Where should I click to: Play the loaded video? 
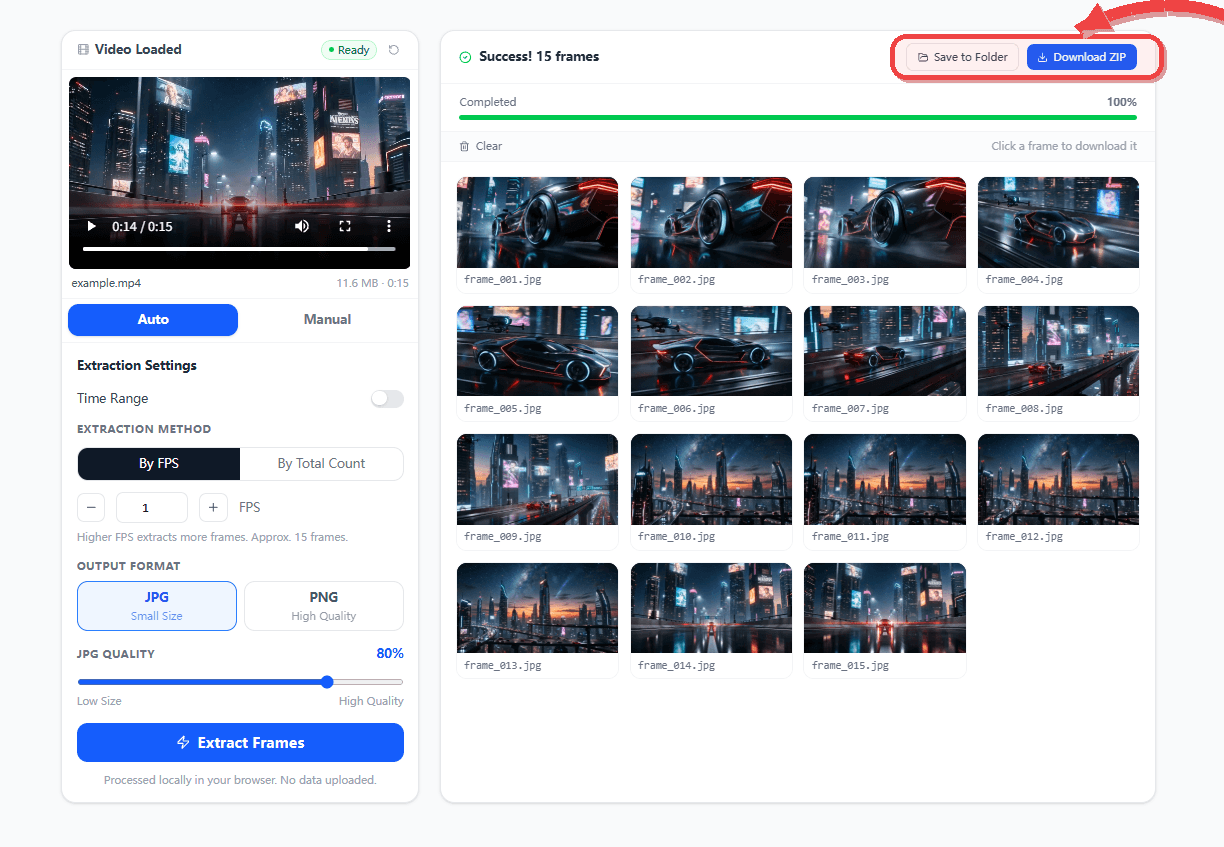pyautogui.click(x=92, y=227)
